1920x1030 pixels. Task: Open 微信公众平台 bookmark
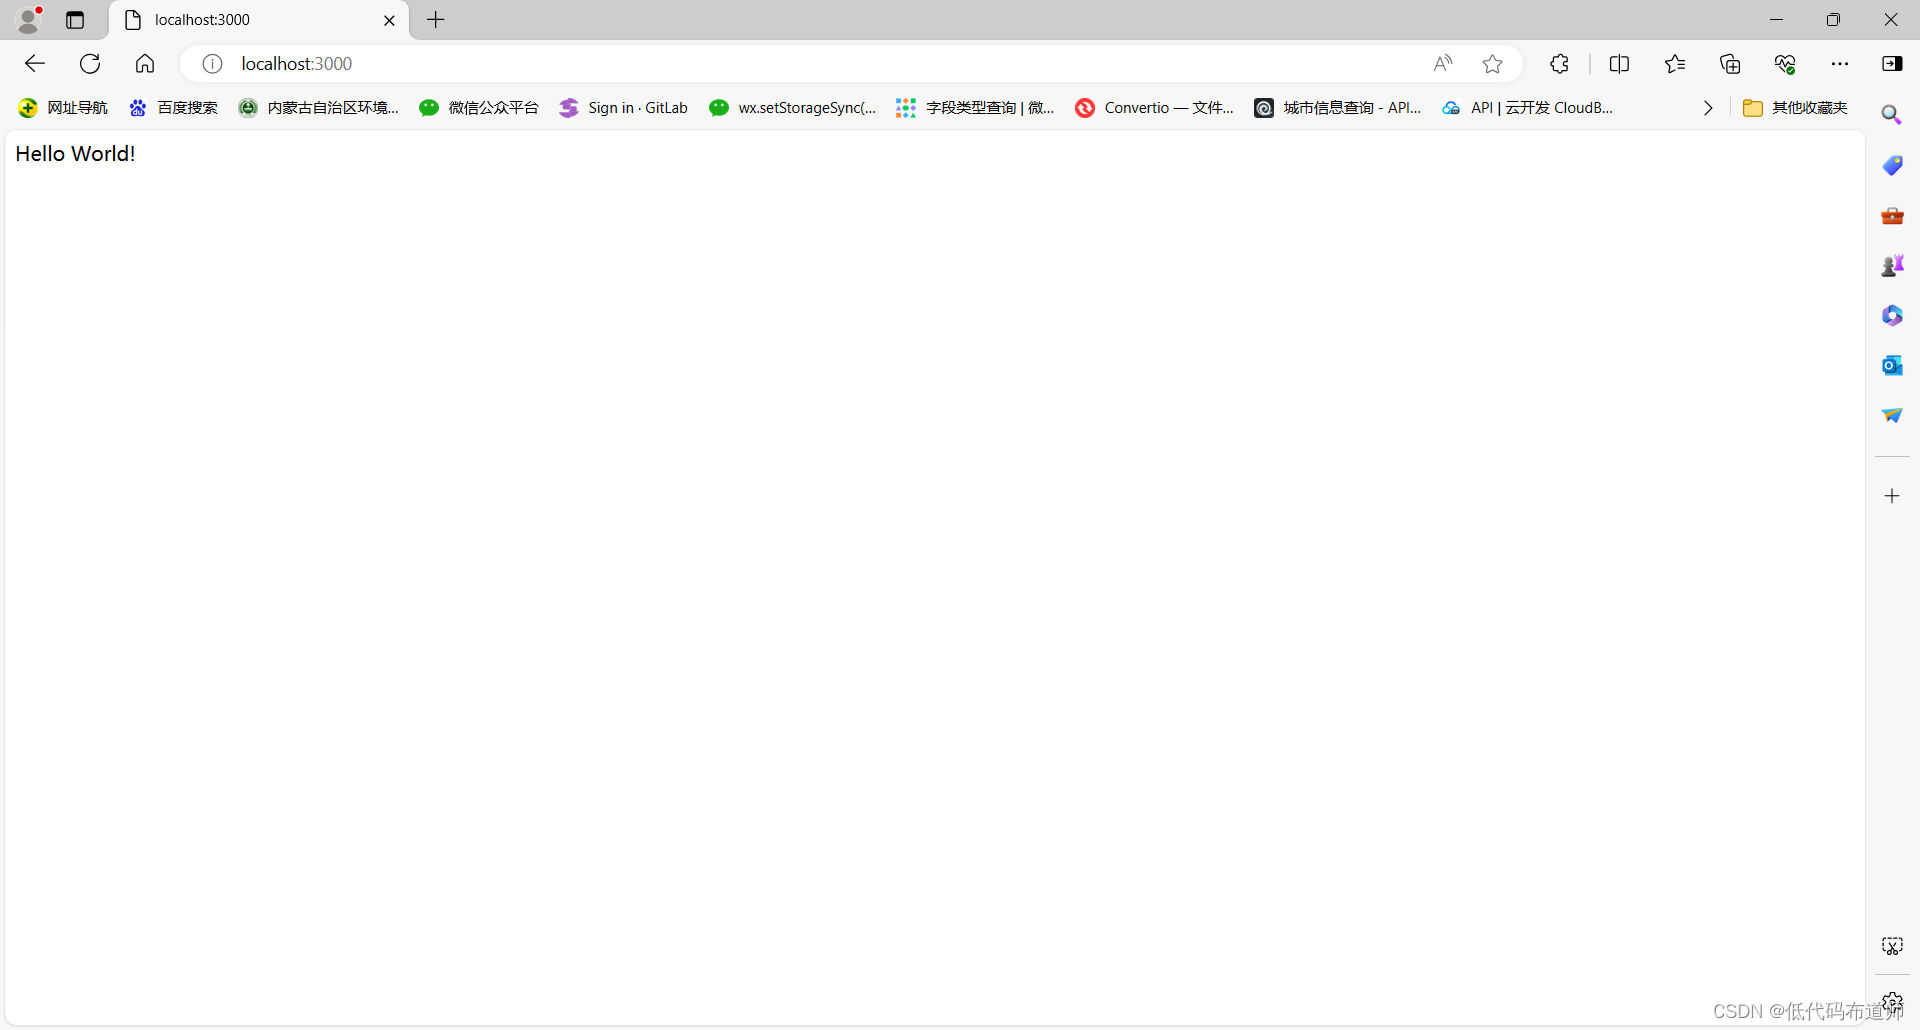[x=479, y=108]
